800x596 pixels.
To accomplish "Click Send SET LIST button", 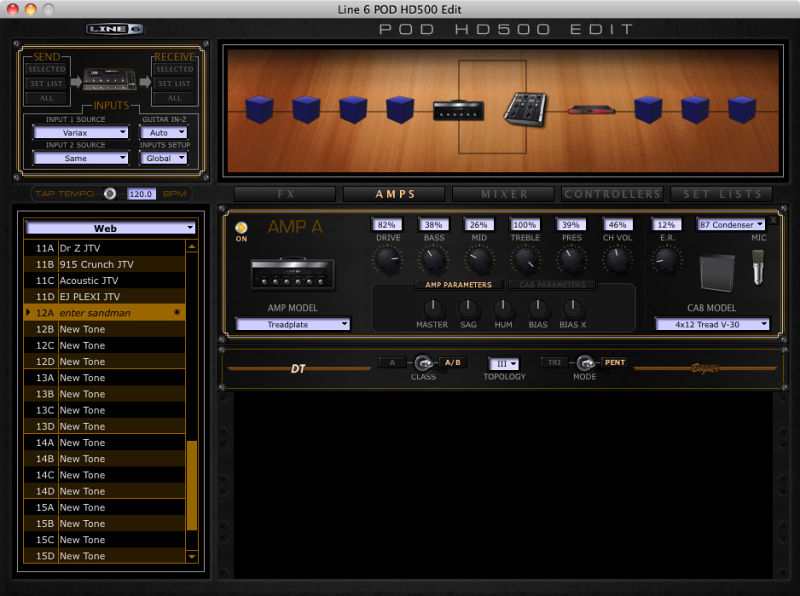I will (x=47, y=83).
